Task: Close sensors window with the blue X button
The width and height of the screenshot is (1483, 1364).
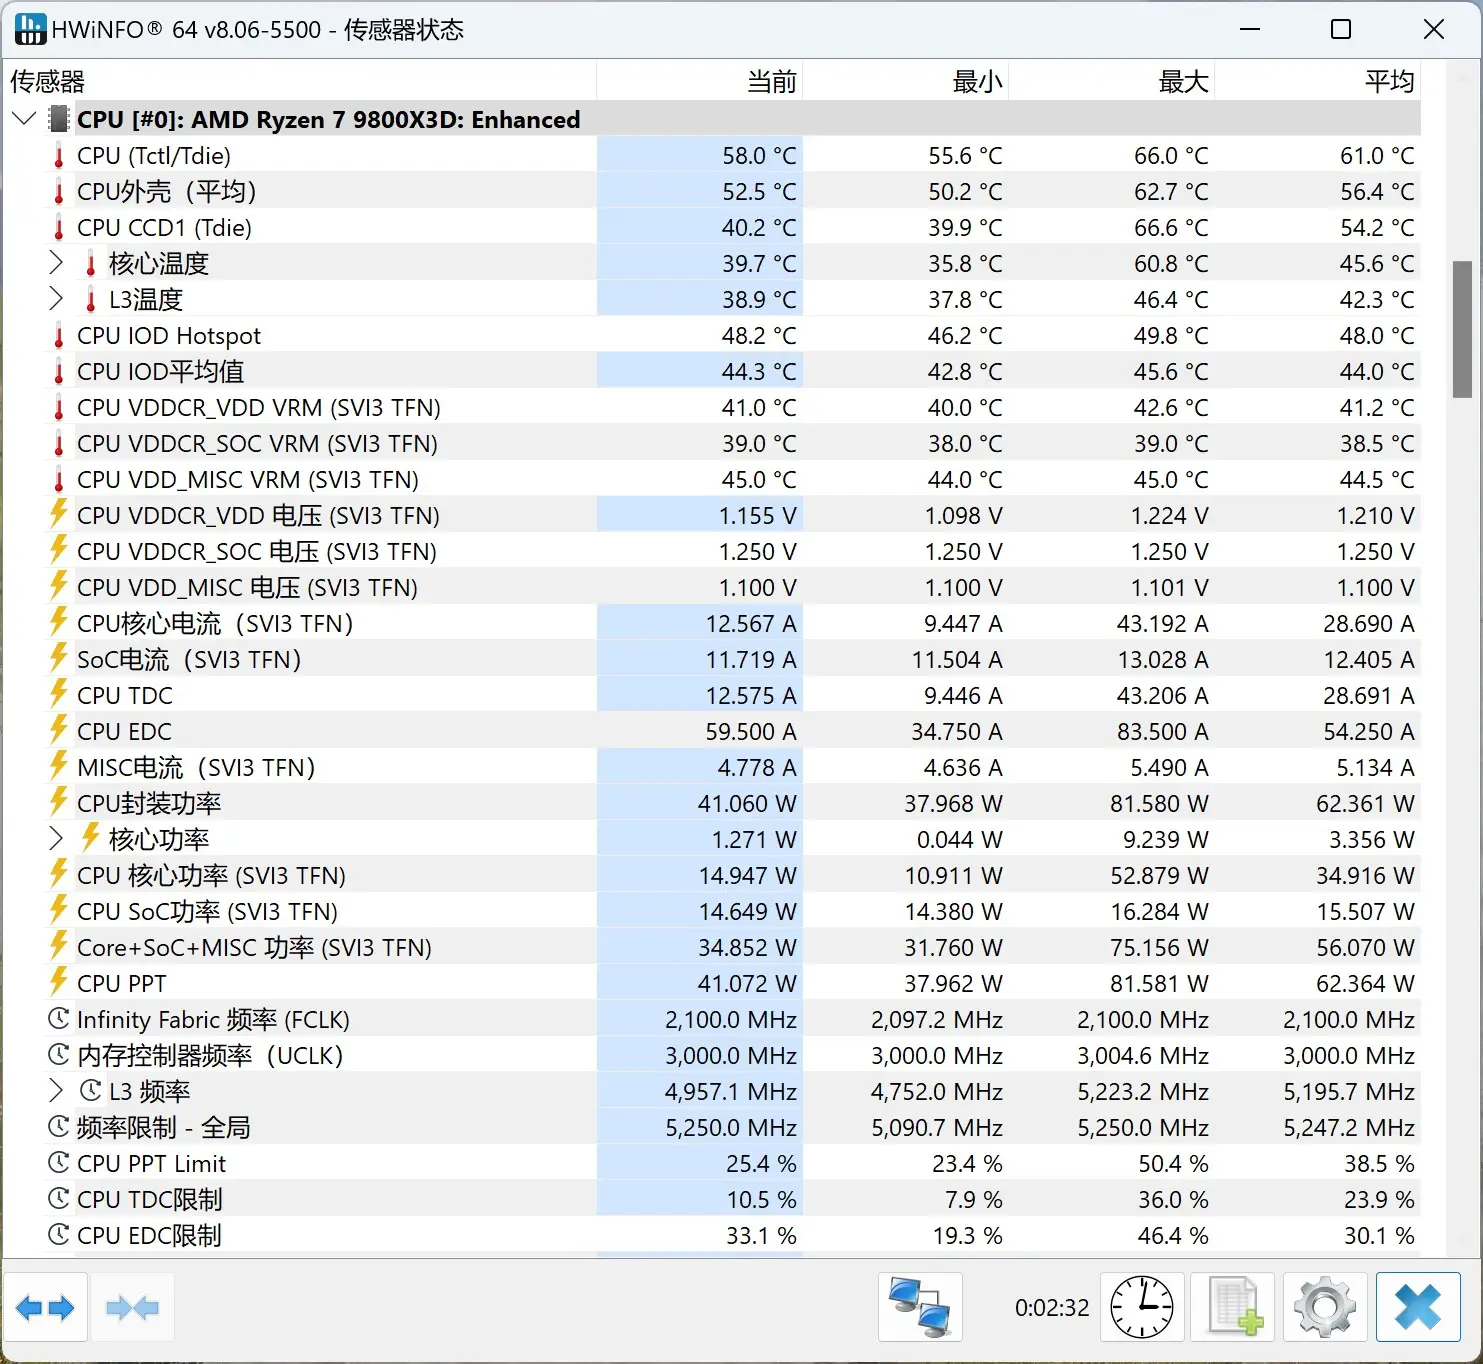Action: coord(1418,1307)
